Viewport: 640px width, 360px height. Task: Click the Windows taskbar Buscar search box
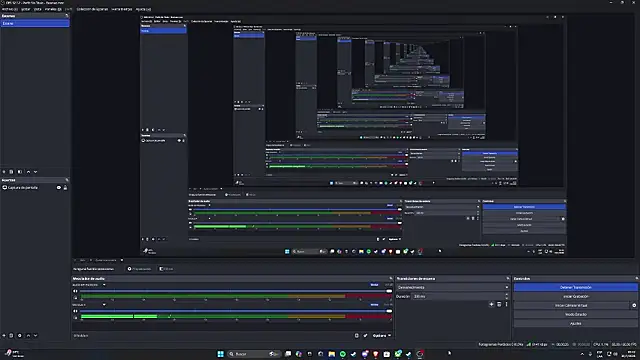(x=253, y=354)
